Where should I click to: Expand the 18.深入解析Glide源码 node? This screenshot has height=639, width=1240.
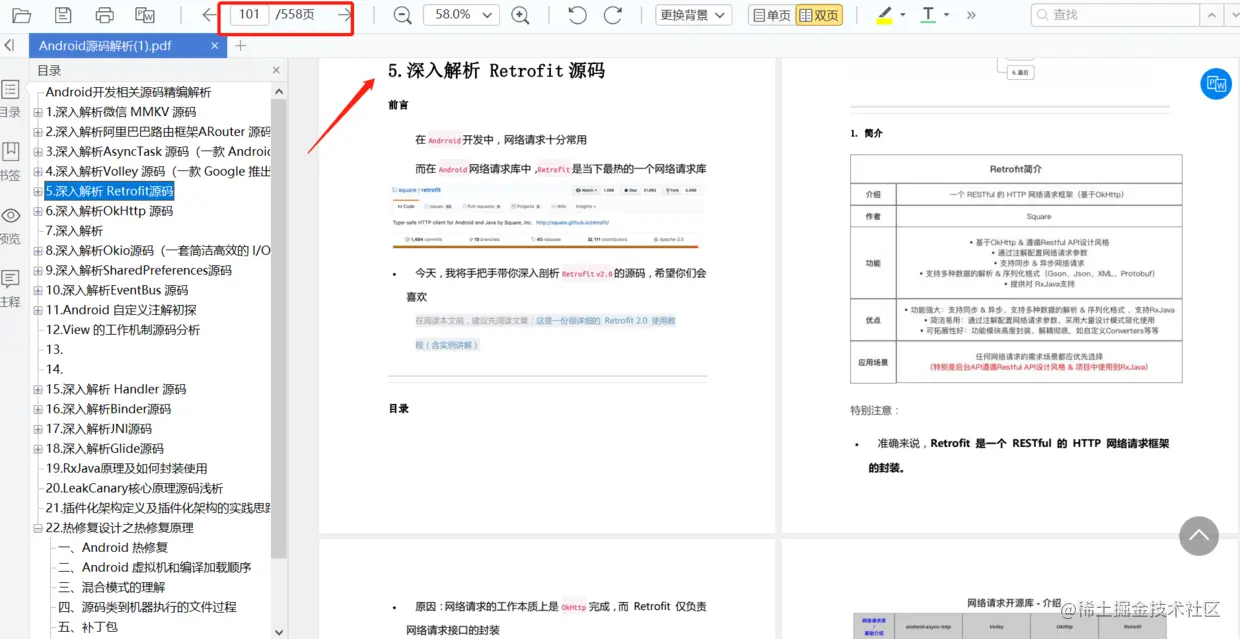pyautogui.click(x=38, y=449)
